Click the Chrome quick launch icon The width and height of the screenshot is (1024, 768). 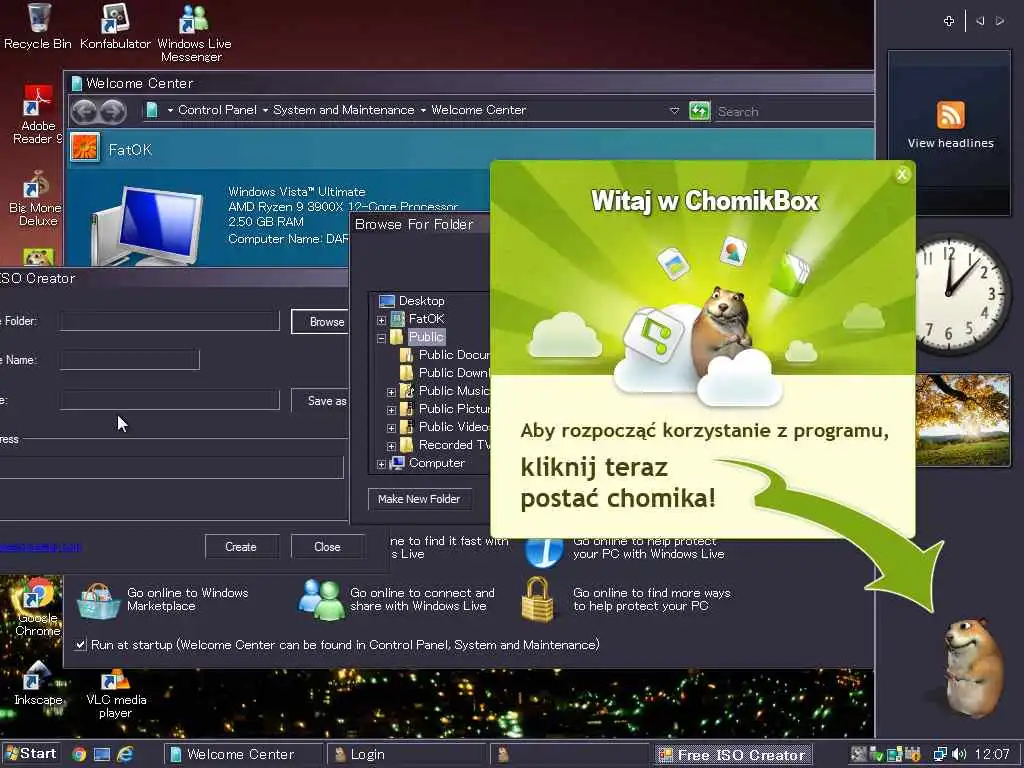79,754
